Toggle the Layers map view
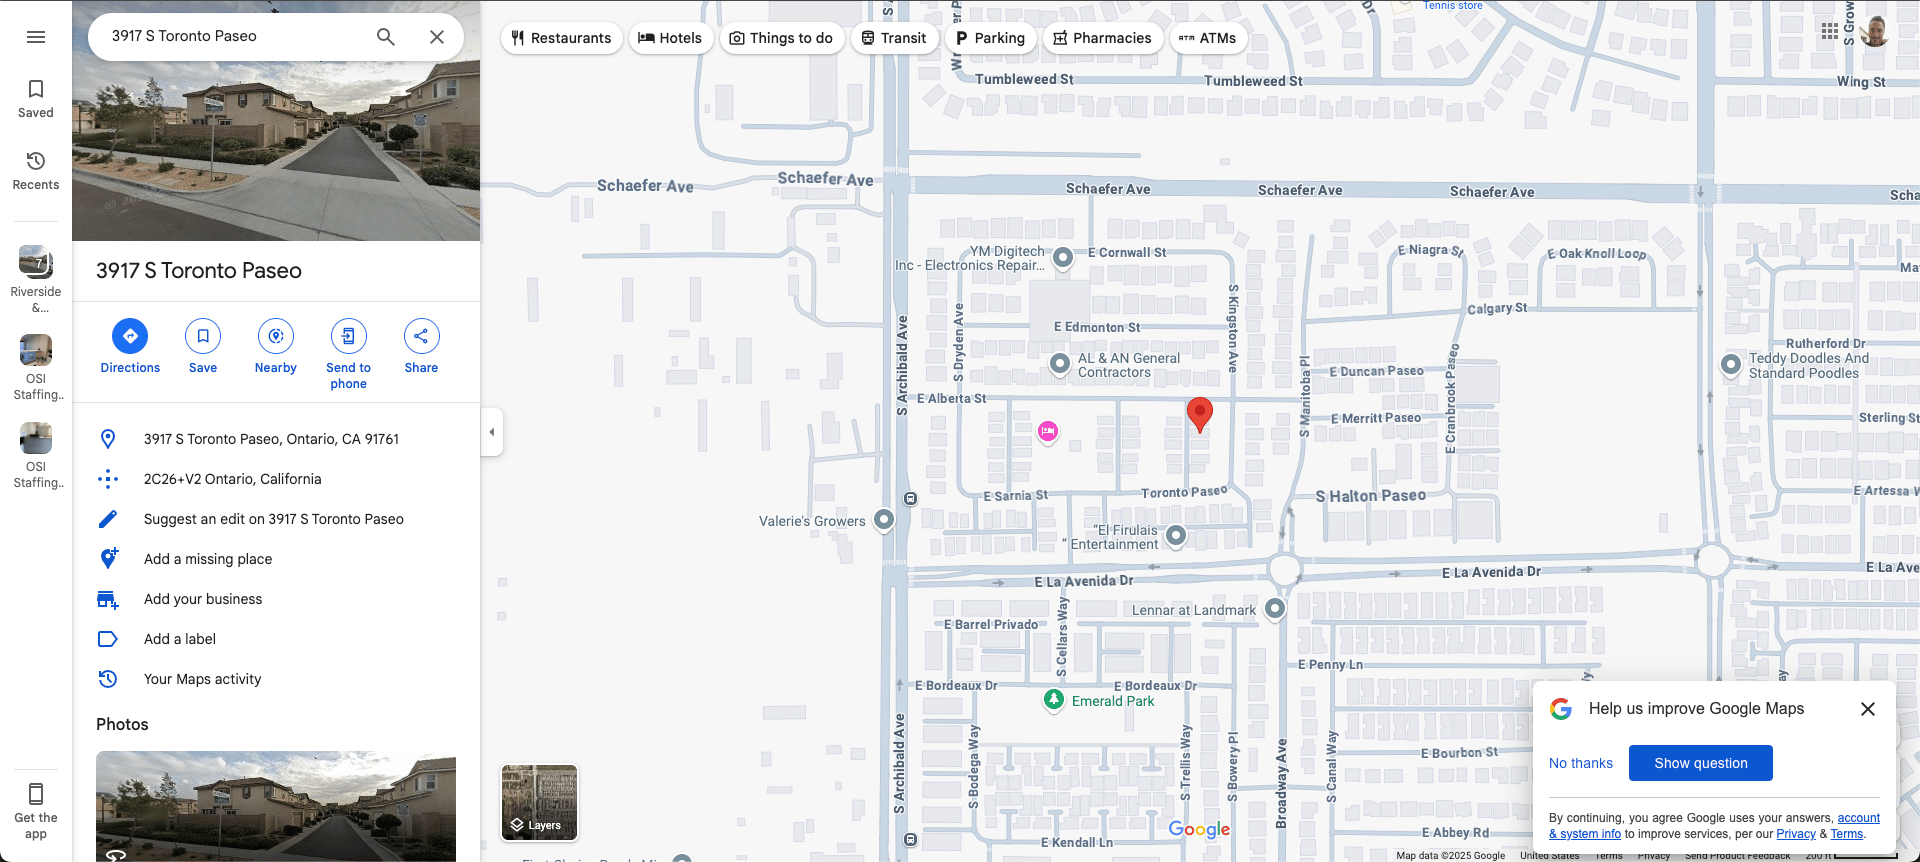 point(539,803)
